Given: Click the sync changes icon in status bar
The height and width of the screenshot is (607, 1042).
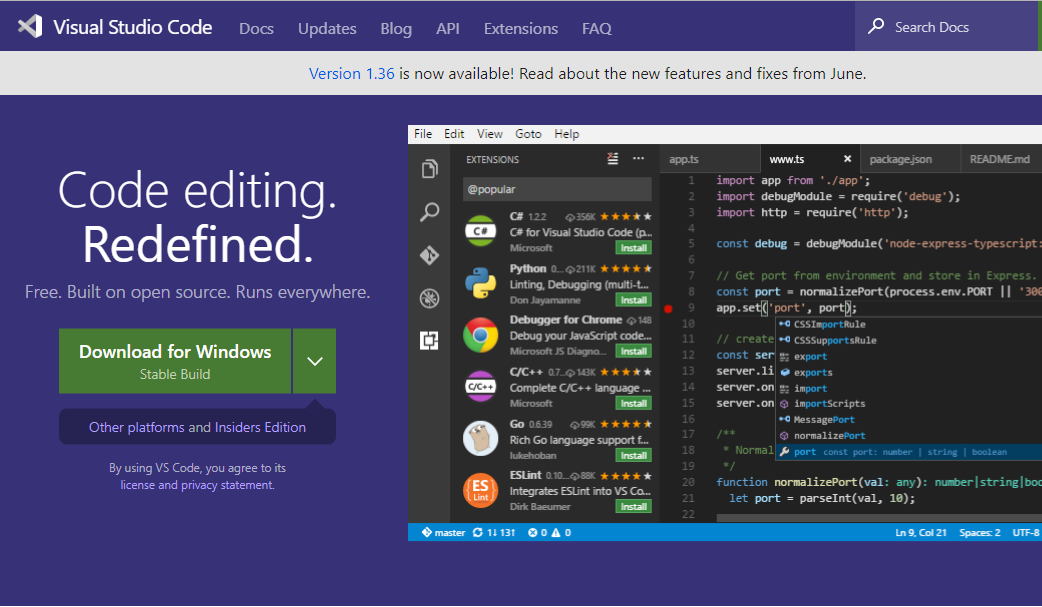Looking at the screenshot, I should point(477,533).
